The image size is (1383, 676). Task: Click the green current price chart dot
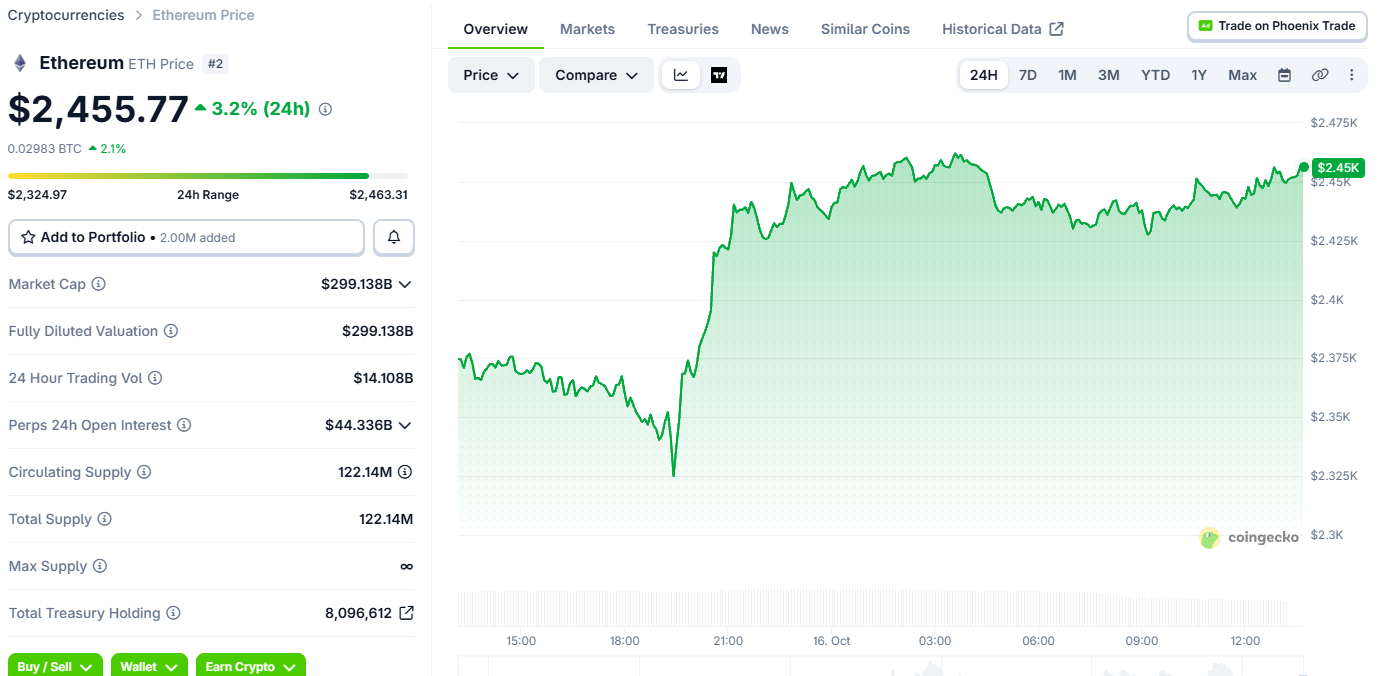[1304, 167]
